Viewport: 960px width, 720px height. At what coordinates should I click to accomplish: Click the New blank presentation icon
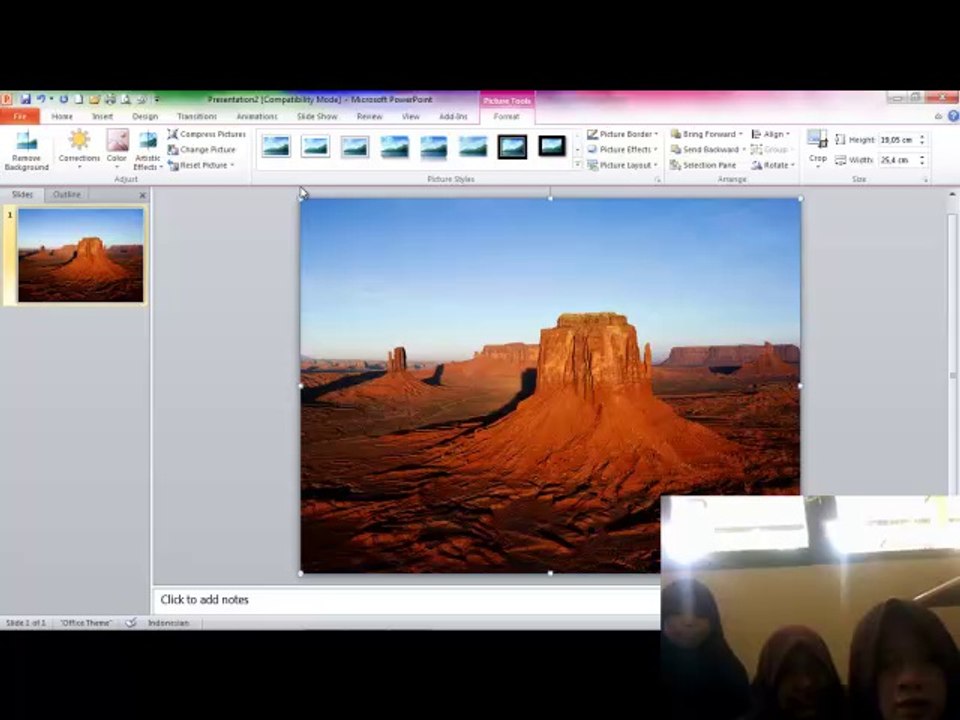[x=78, y=99]
